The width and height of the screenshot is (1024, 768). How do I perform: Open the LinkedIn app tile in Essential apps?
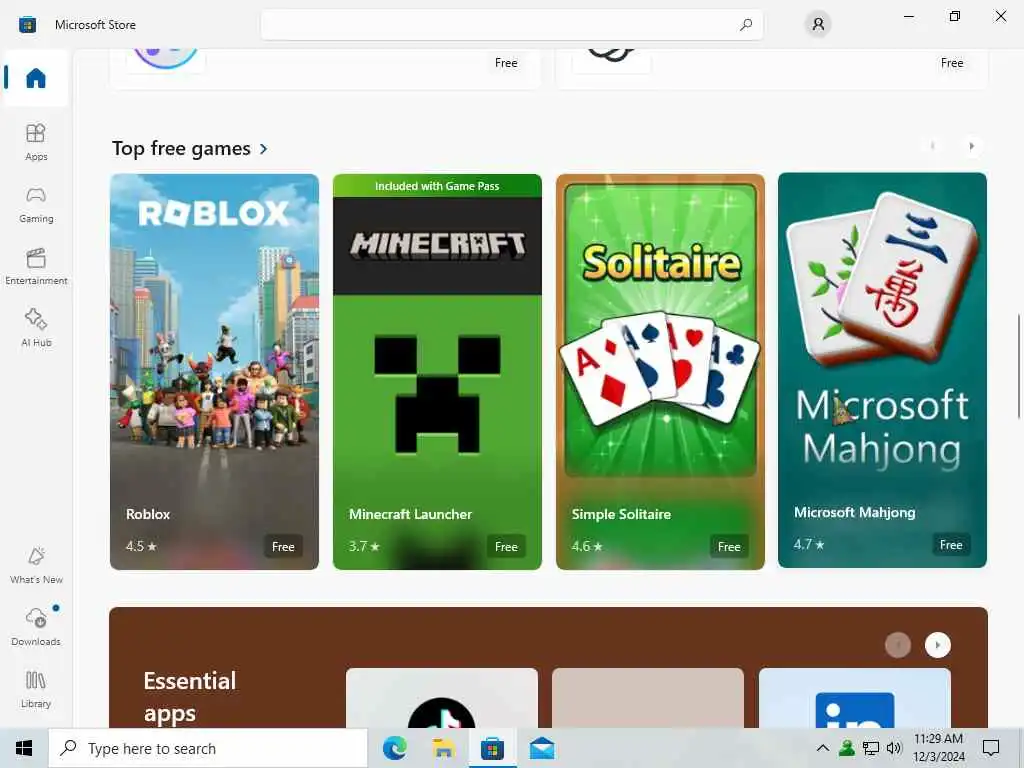coord(854,698)
